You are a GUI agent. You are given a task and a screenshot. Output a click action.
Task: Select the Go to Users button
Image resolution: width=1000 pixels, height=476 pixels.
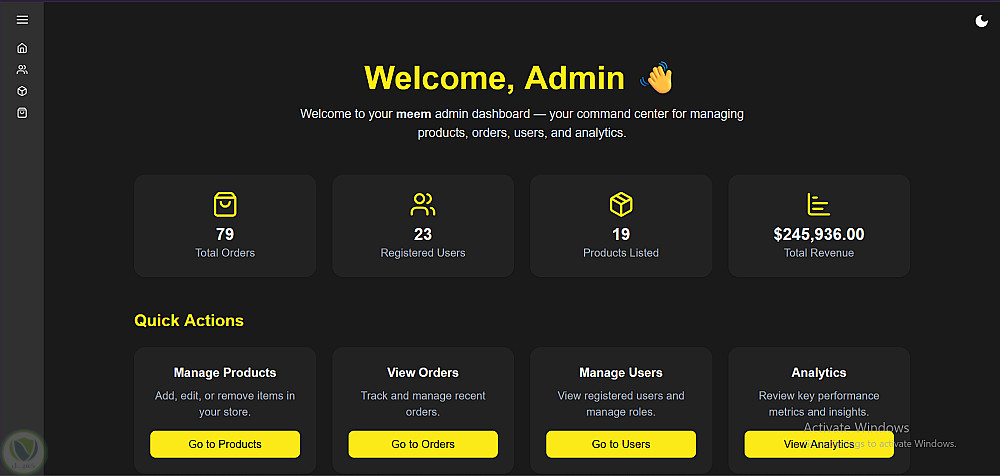tap(621, 444)
